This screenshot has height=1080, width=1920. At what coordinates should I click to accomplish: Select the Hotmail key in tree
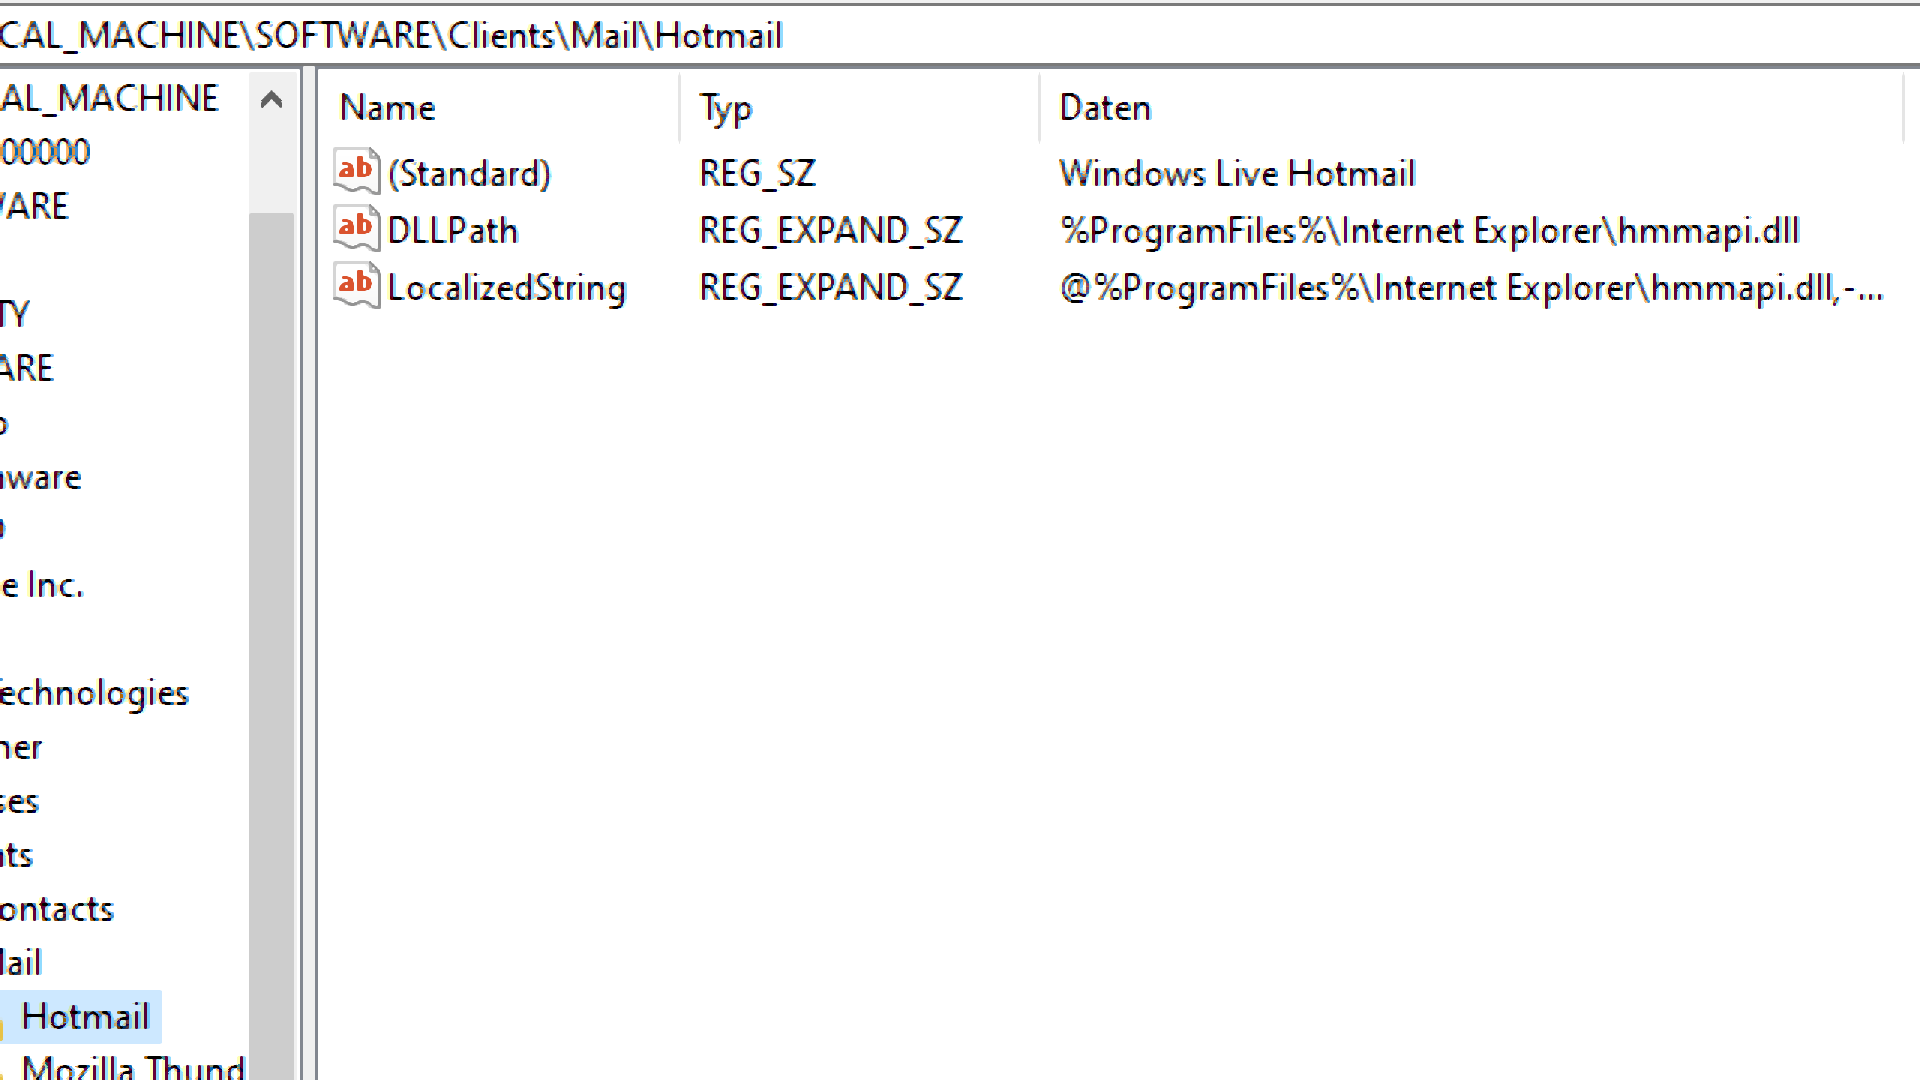86,1017
